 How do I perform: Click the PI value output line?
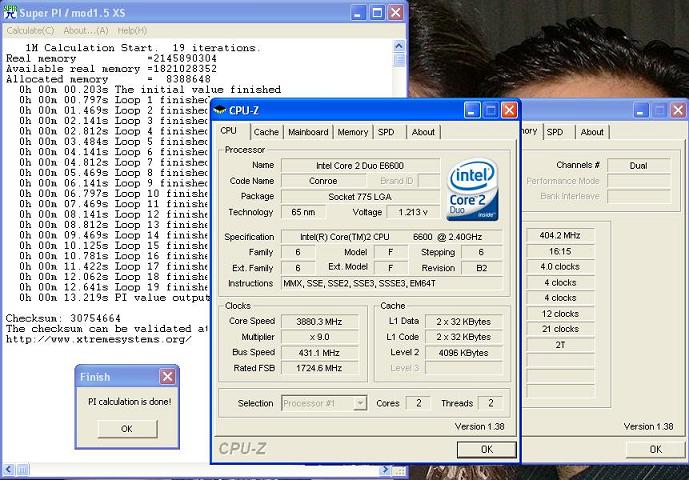pyautogui.click(x=115, y=298)
